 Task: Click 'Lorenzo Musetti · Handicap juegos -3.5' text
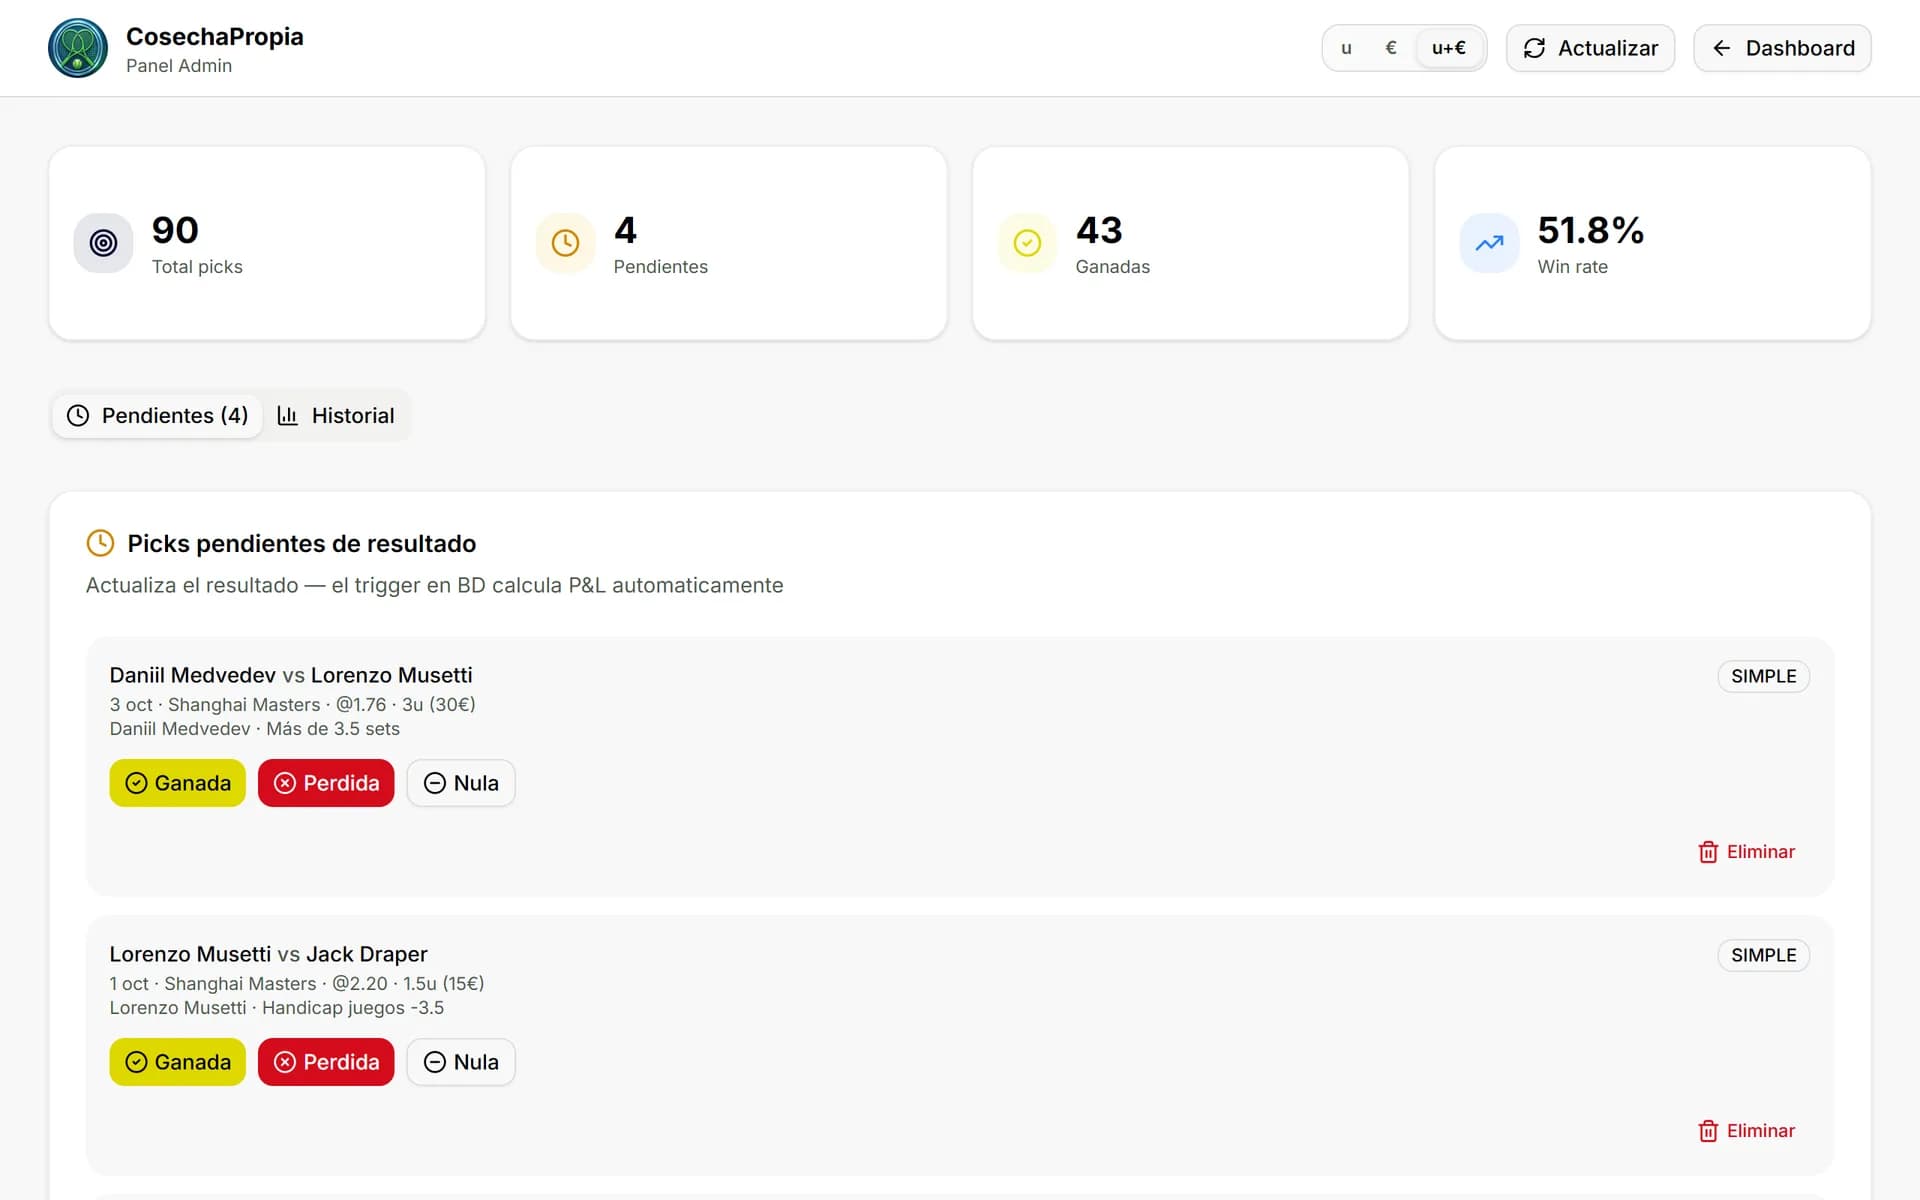click(x=277, y=1008)
